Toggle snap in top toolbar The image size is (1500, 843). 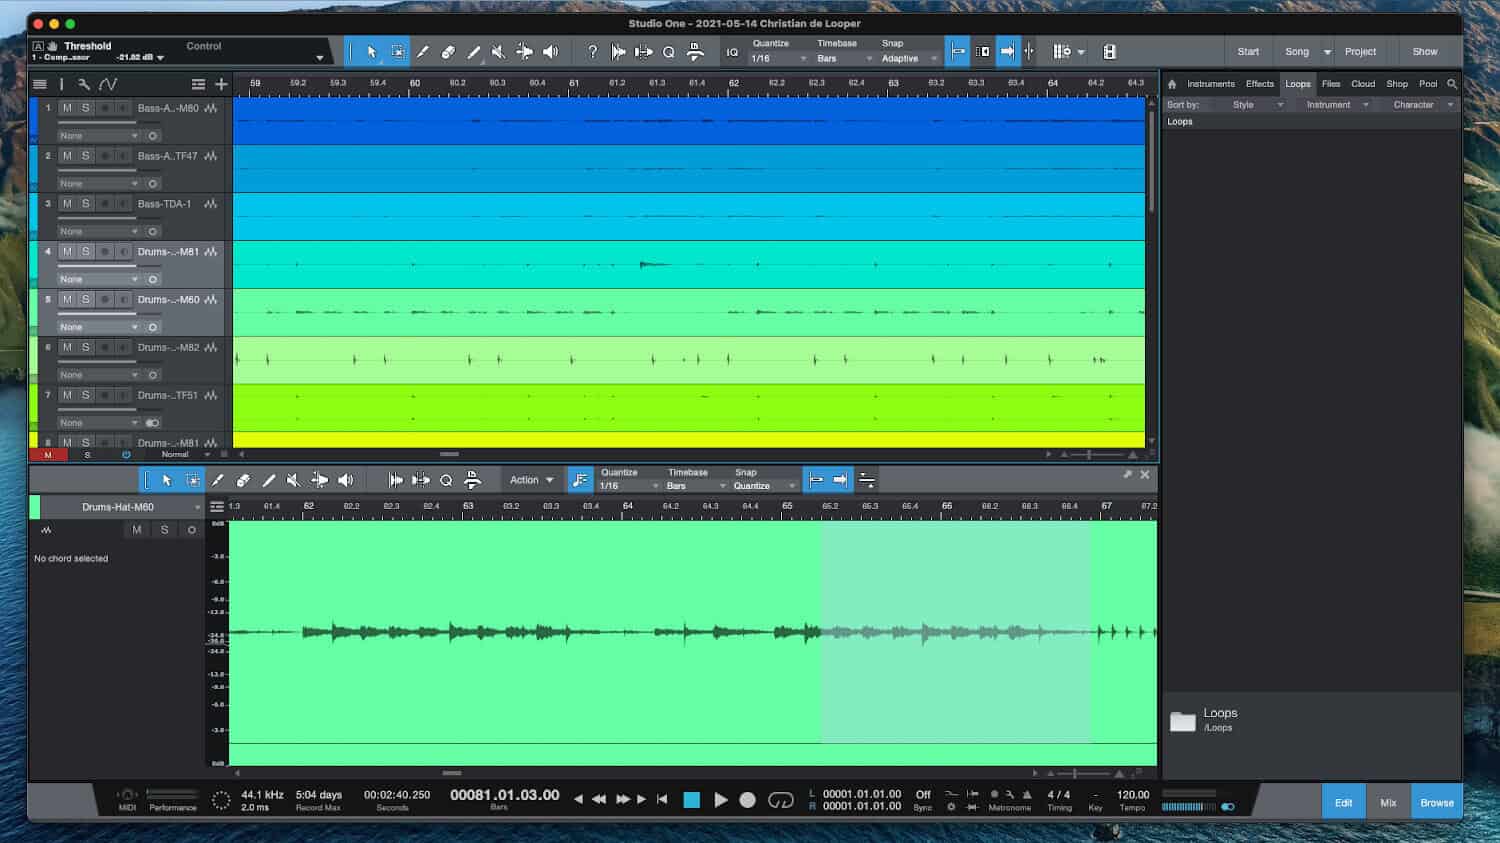(958, 52)
